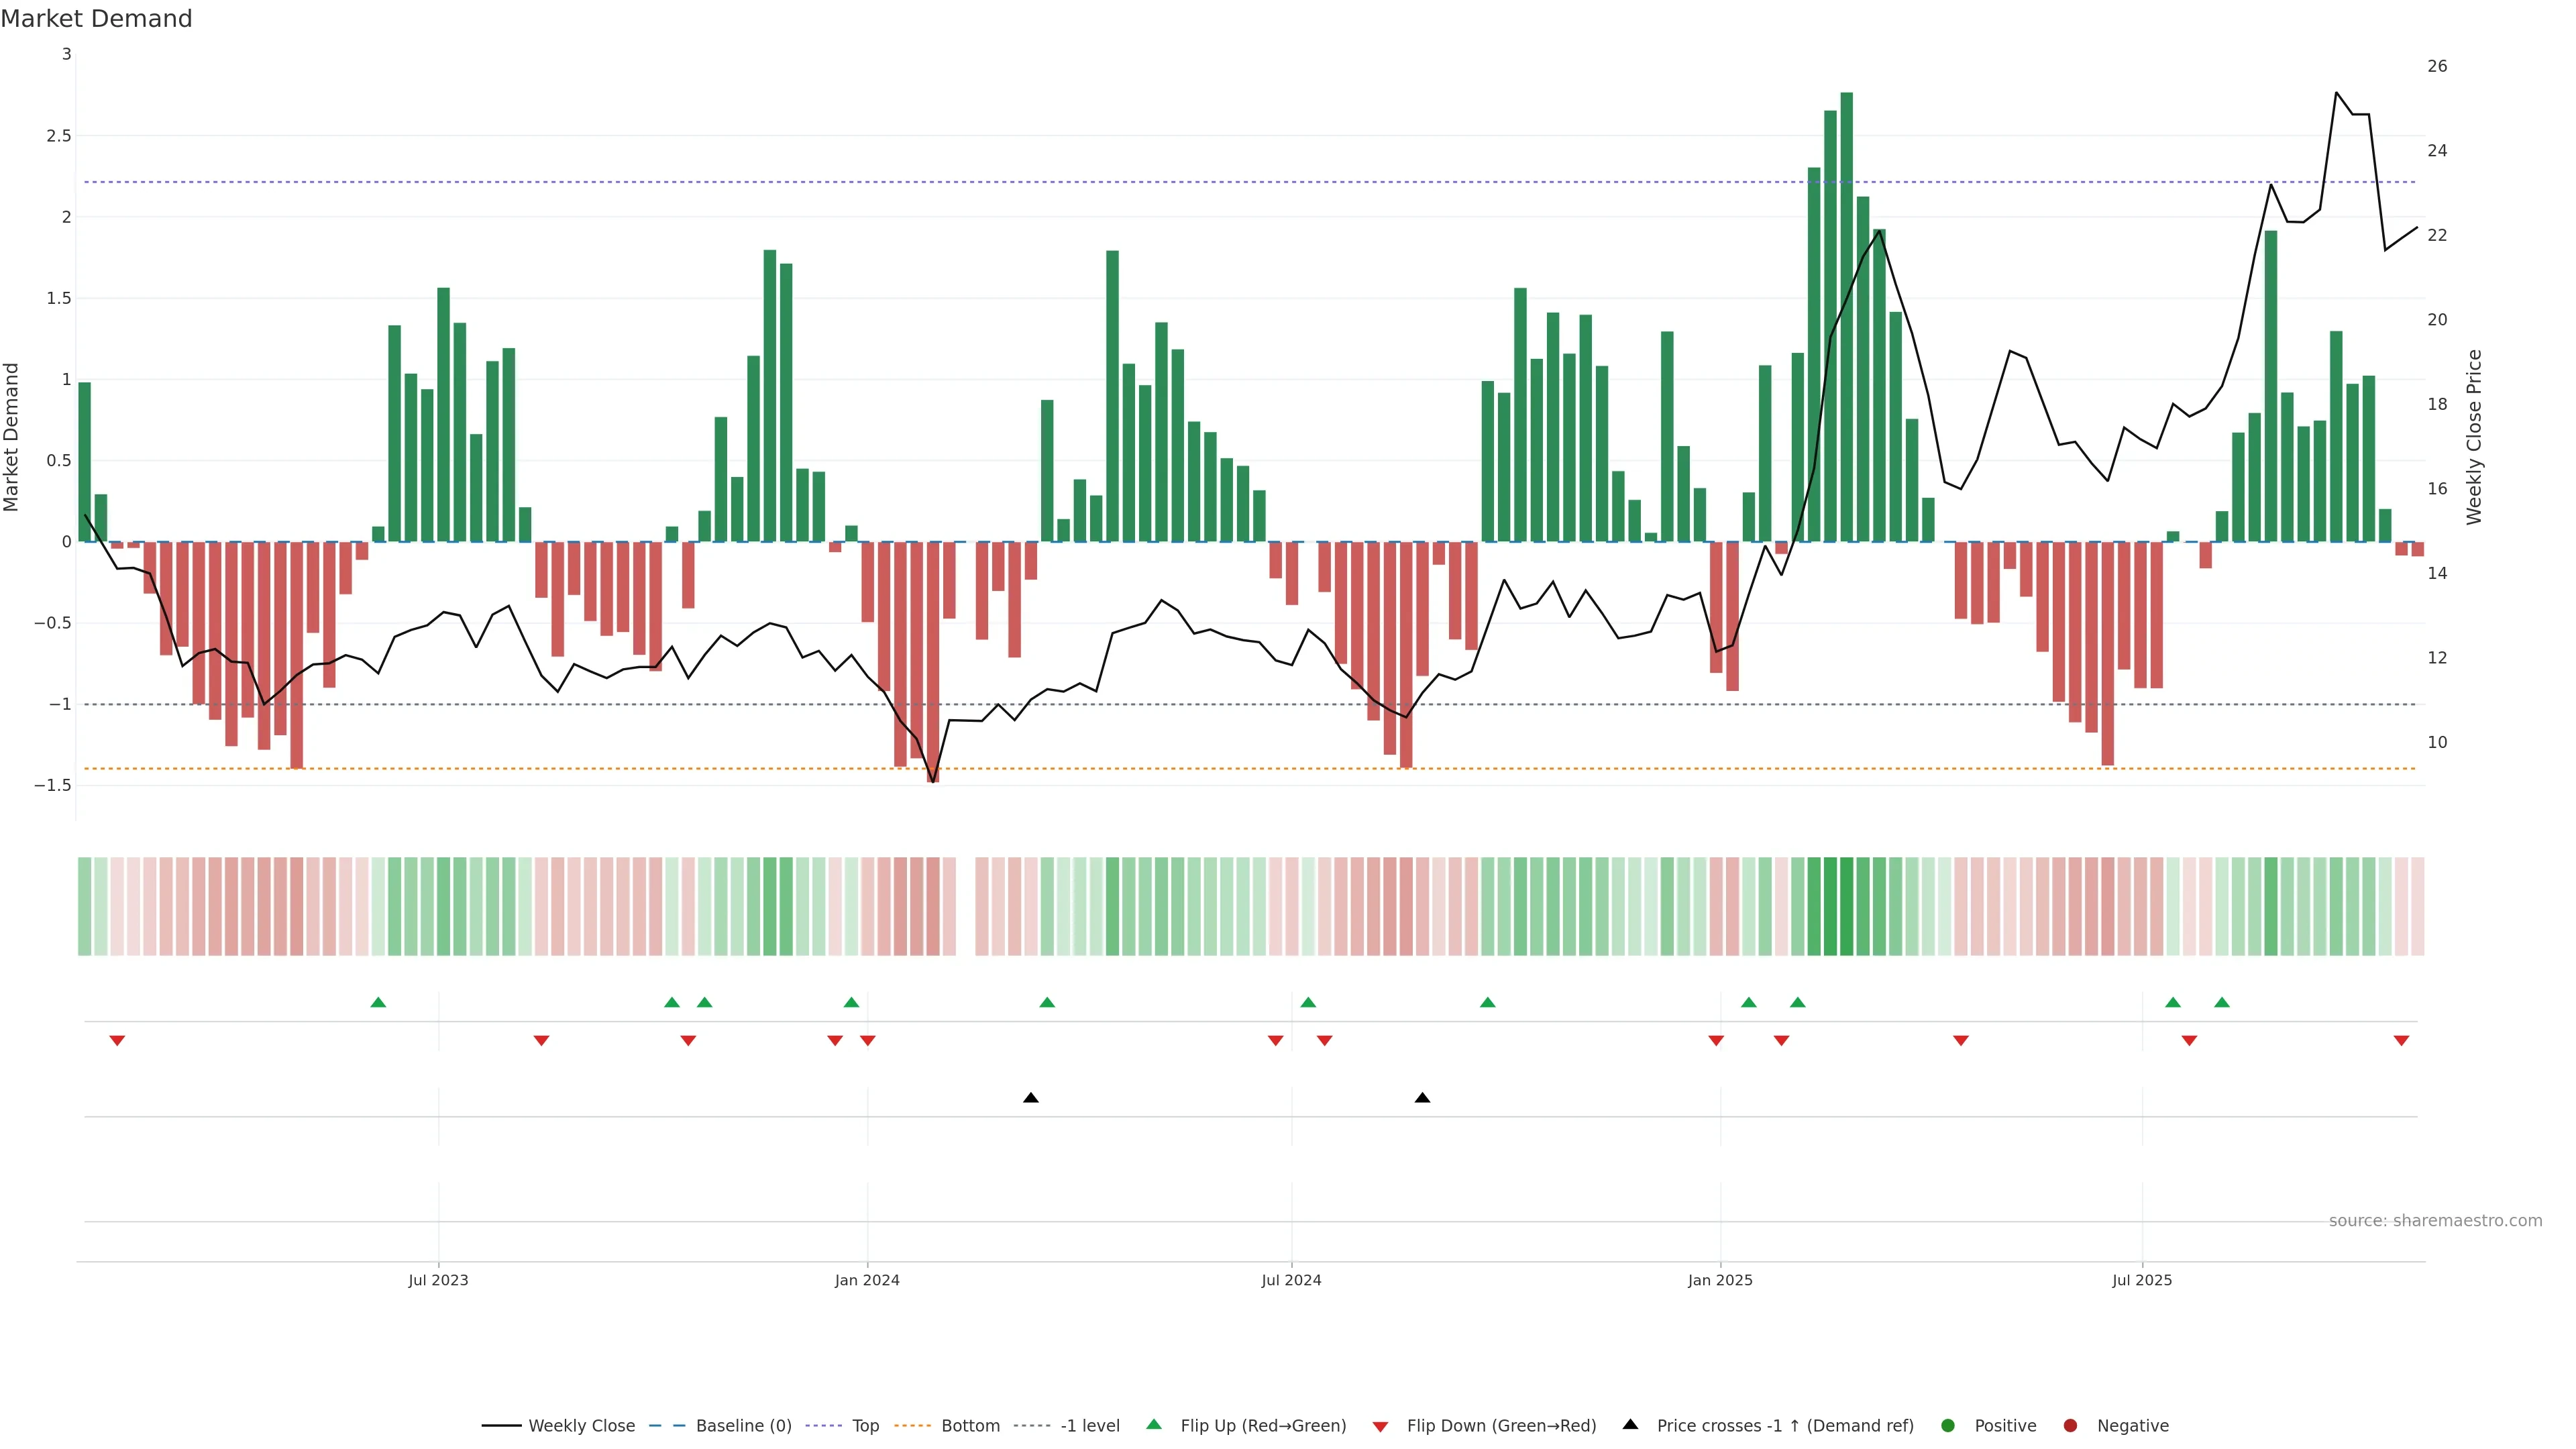Click the Jan 2025 x-axis label

click(x=1720, y=1280)
